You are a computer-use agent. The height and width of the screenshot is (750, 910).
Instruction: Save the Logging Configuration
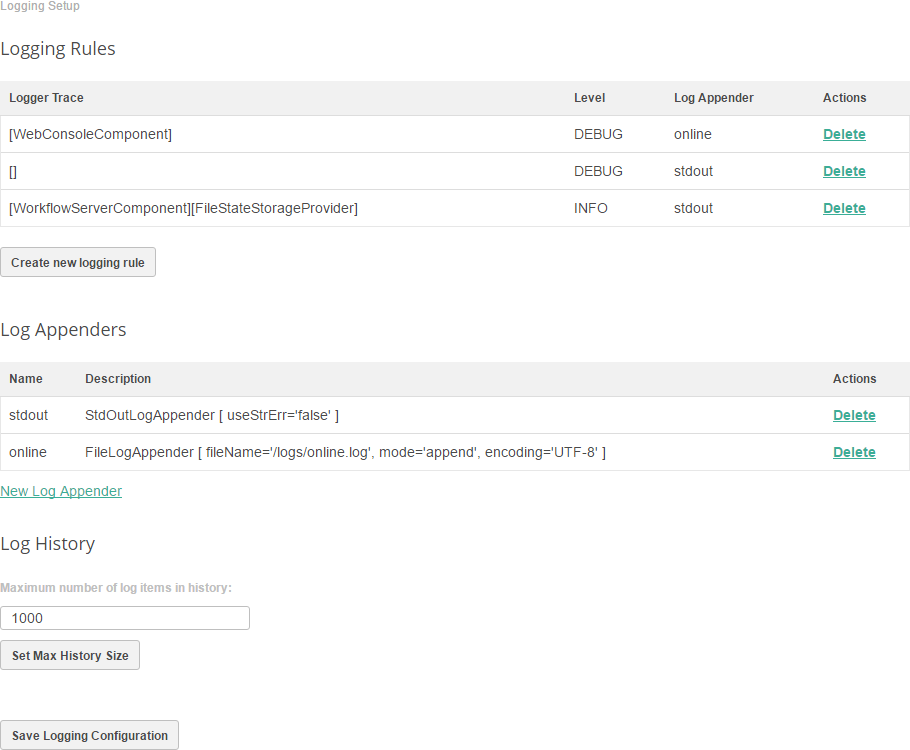tap(90, 735)
